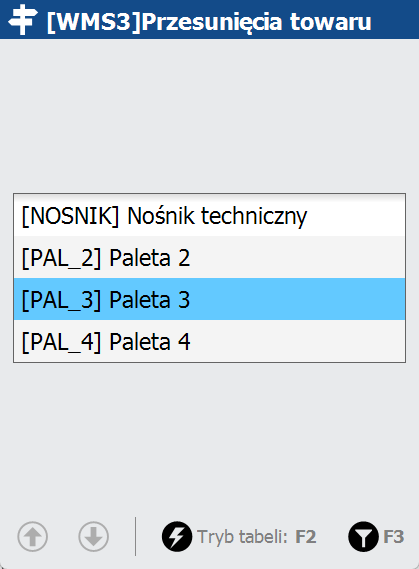This screenshot has height=569, width=419.
Task: Select the highlighted [PAL_3] Paleta 3 row
Action: (x=209, y=299)
